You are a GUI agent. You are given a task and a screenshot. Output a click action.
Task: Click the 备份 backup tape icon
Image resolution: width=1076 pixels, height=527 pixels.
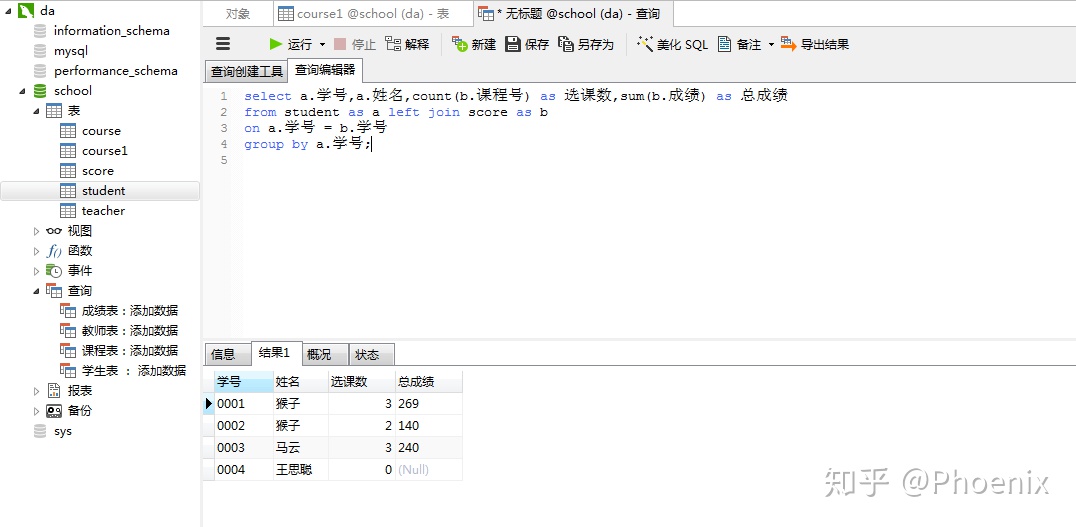point(54,411)
